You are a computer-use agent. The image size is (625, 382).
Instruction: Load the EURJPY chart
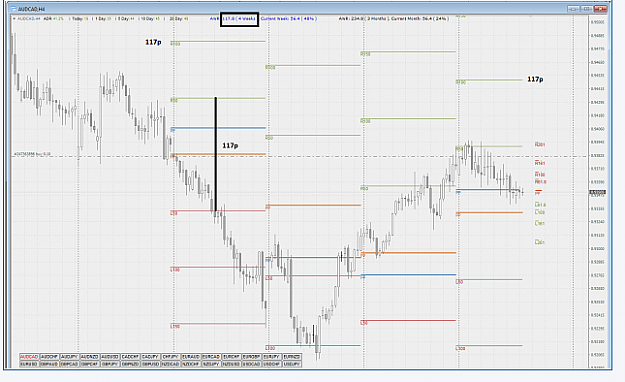272,356
